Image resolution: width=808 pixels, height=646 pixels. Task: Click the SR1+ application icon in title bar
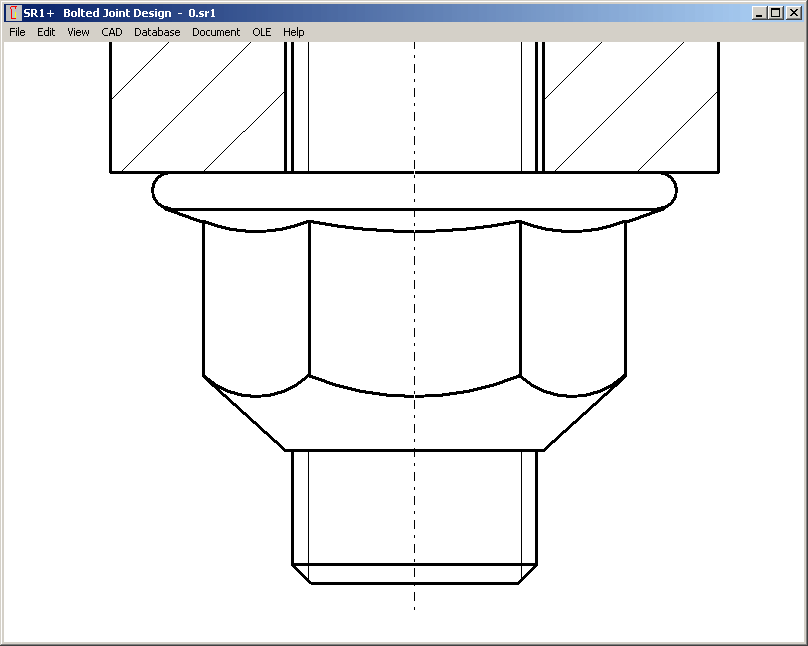click(13, 13)
